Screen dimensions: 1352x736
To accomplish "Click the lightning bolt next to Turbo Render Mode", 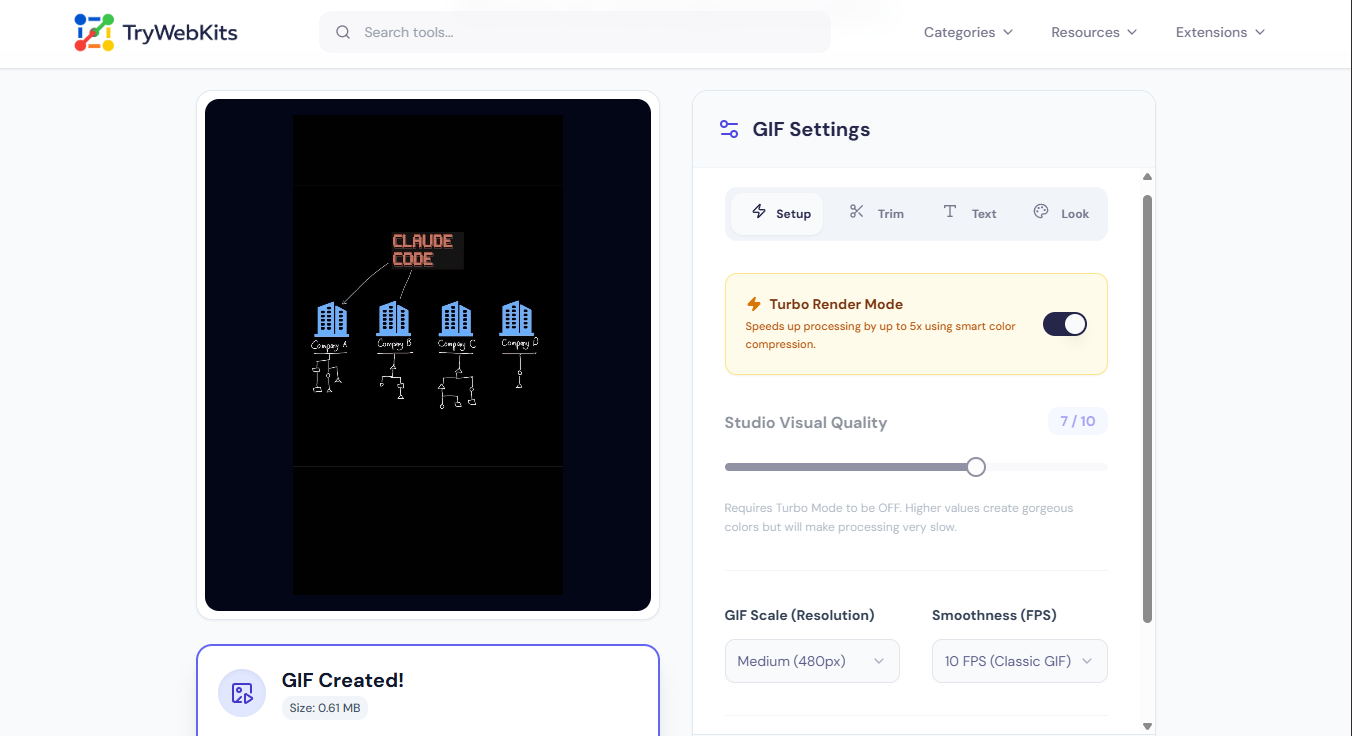I will [x=755, y=304].
